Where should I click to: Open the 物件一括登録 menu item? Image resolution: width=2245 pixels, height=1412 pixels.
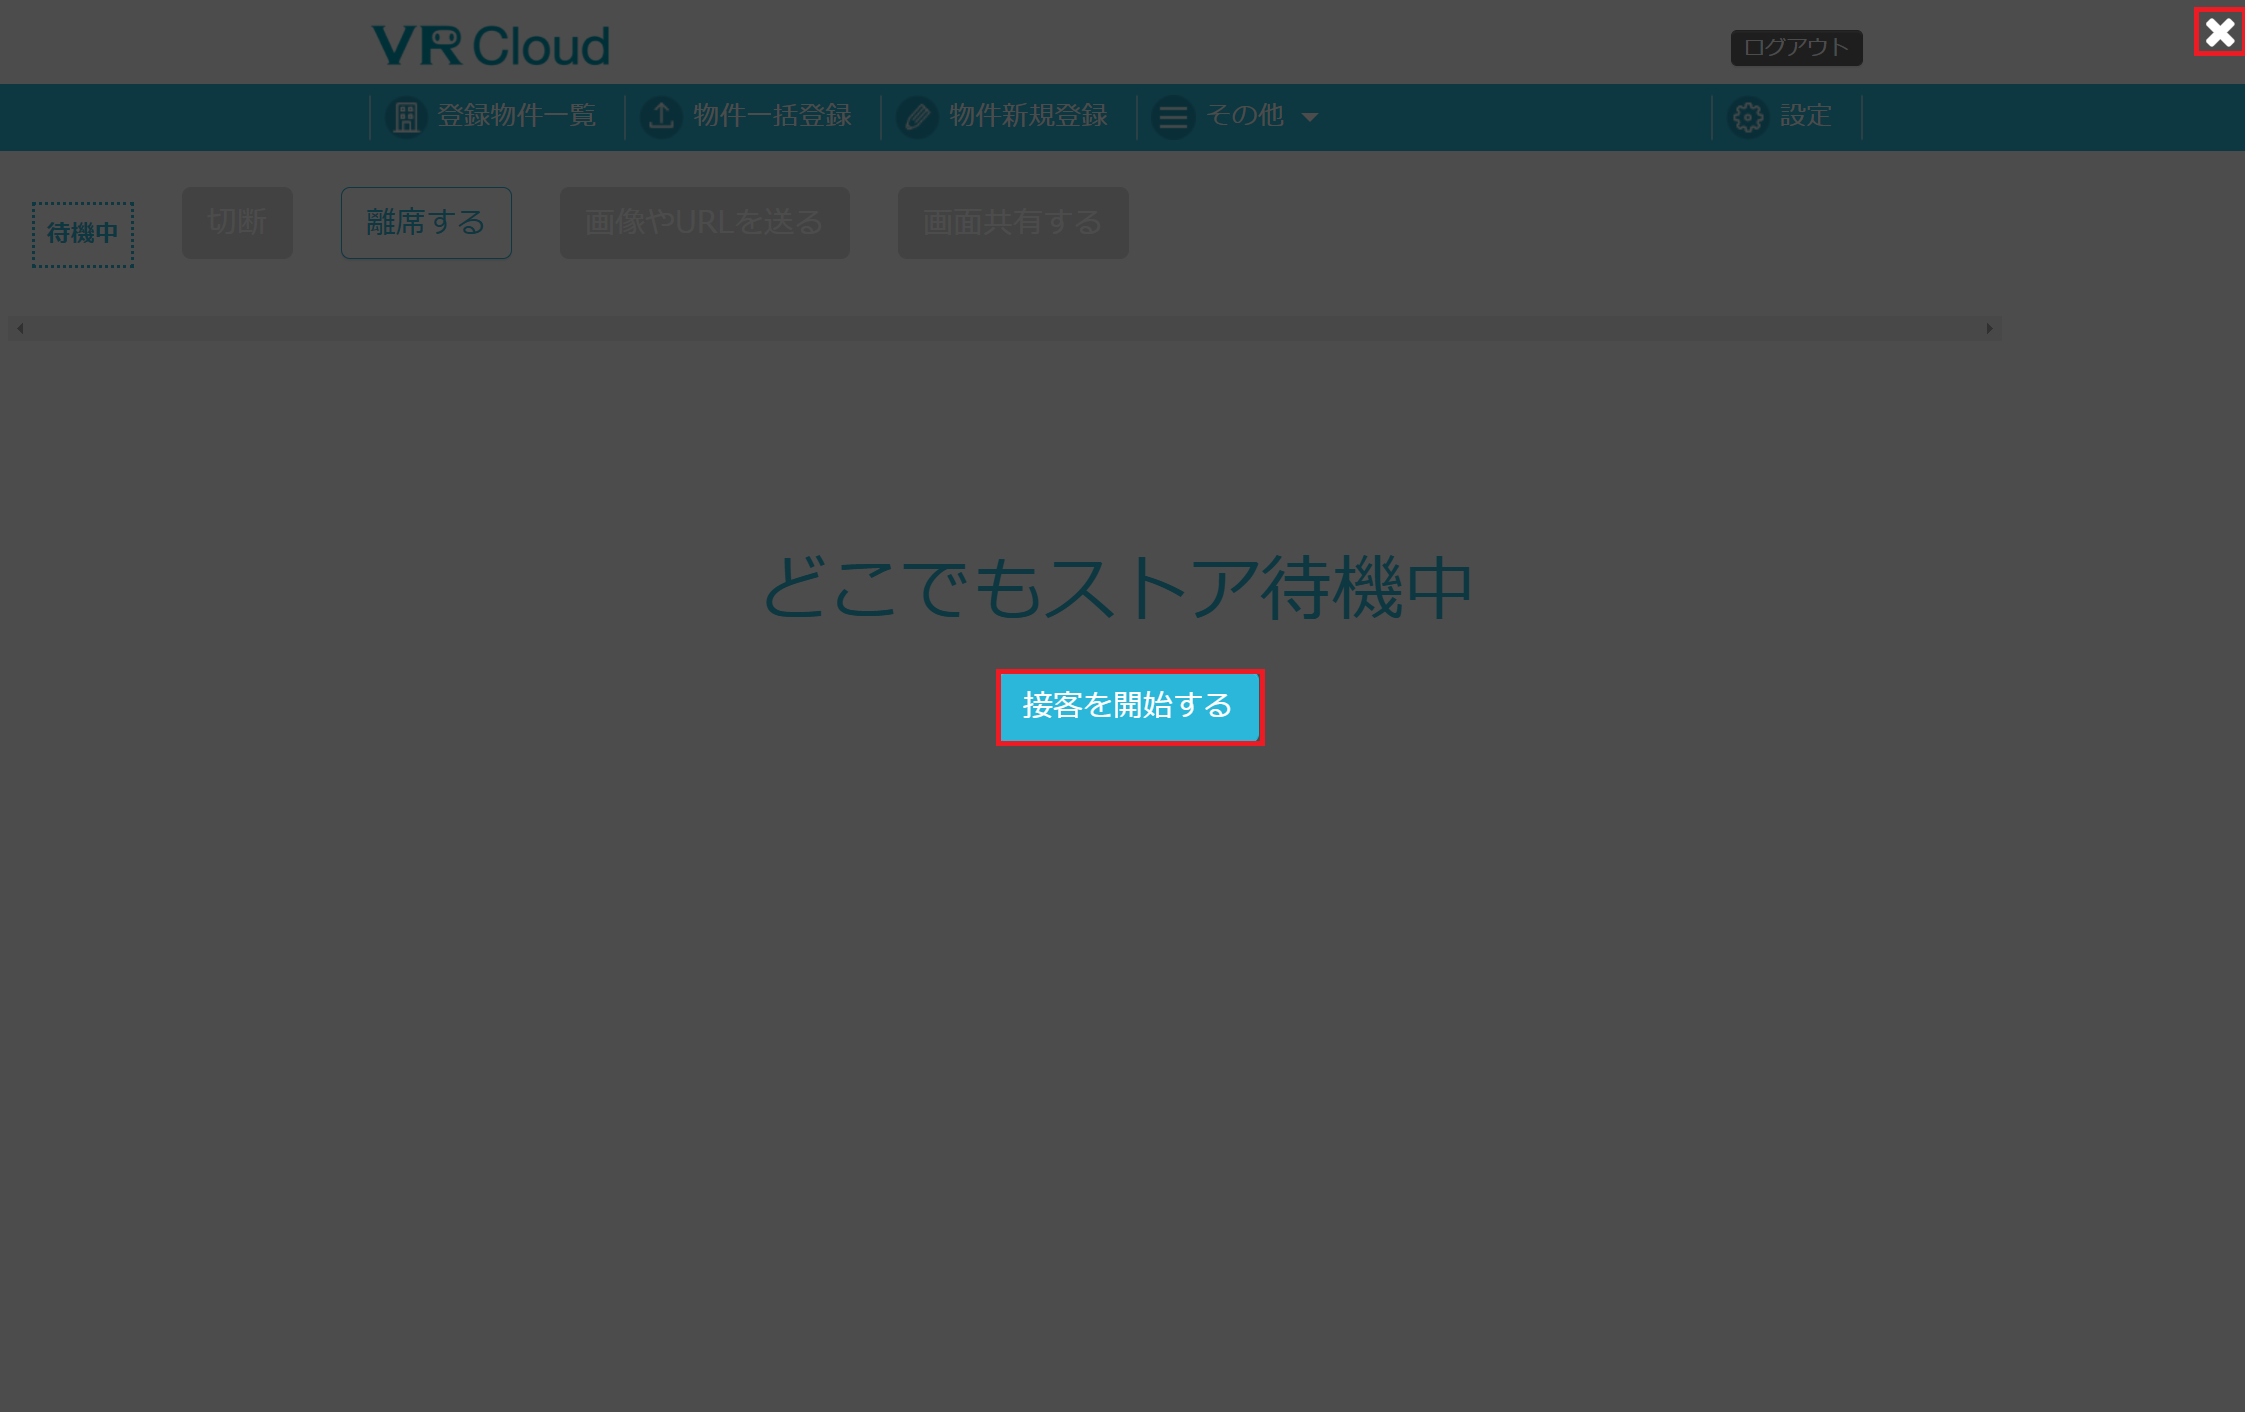click(772, 116)
